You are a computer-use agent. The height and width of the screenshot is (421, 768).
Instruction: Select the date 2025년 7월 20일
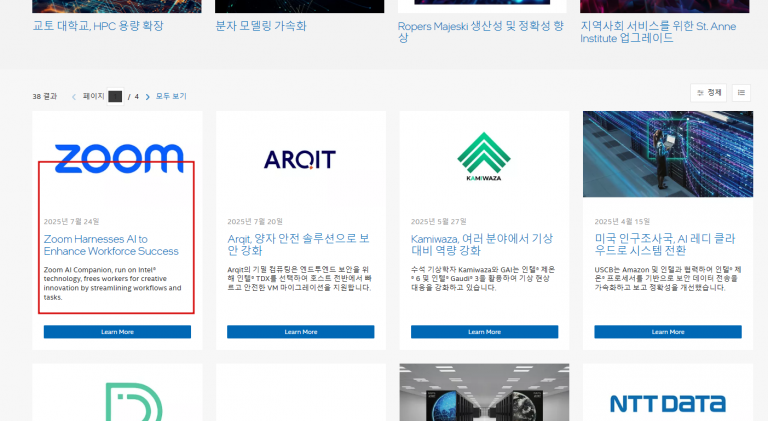click(x=255, y=222)
